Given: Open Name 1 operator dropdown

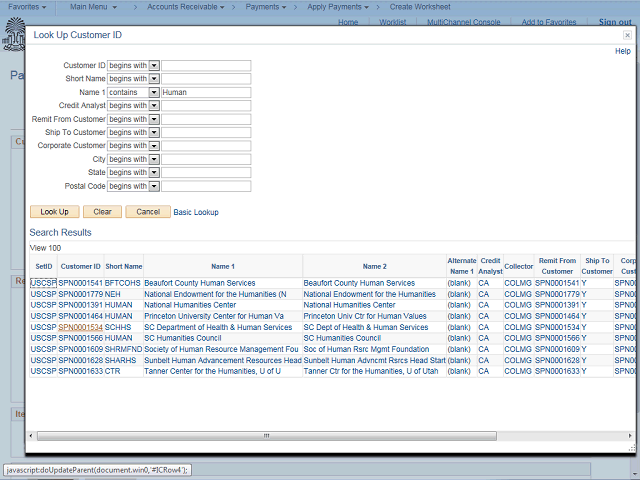Looking at the screenshot, I should pyautogui.click(x=154, y=92).
